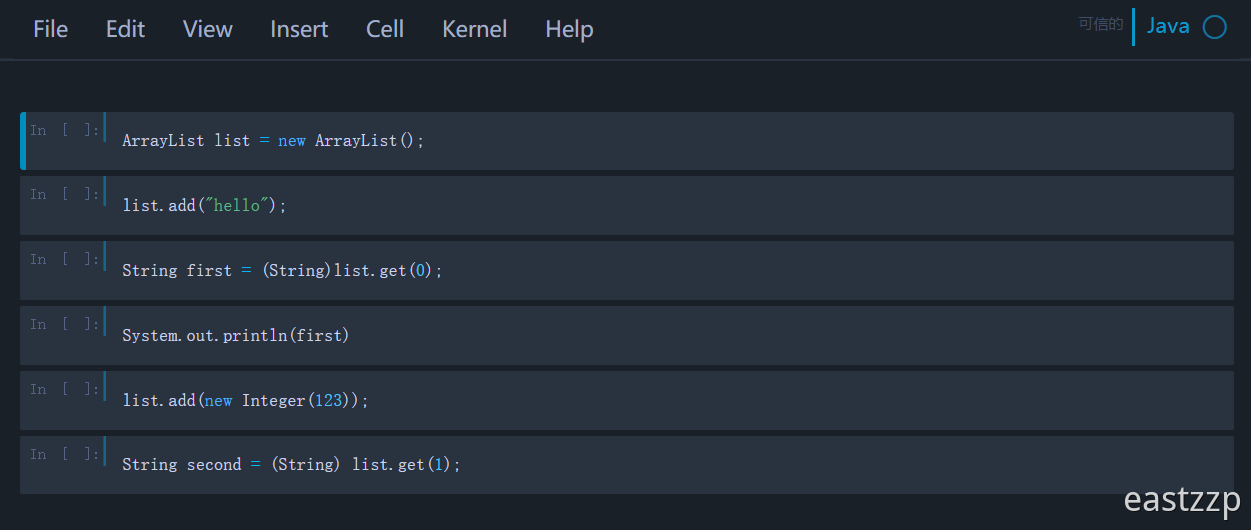Click the Java kernel name label

[x=1167, y=26]
